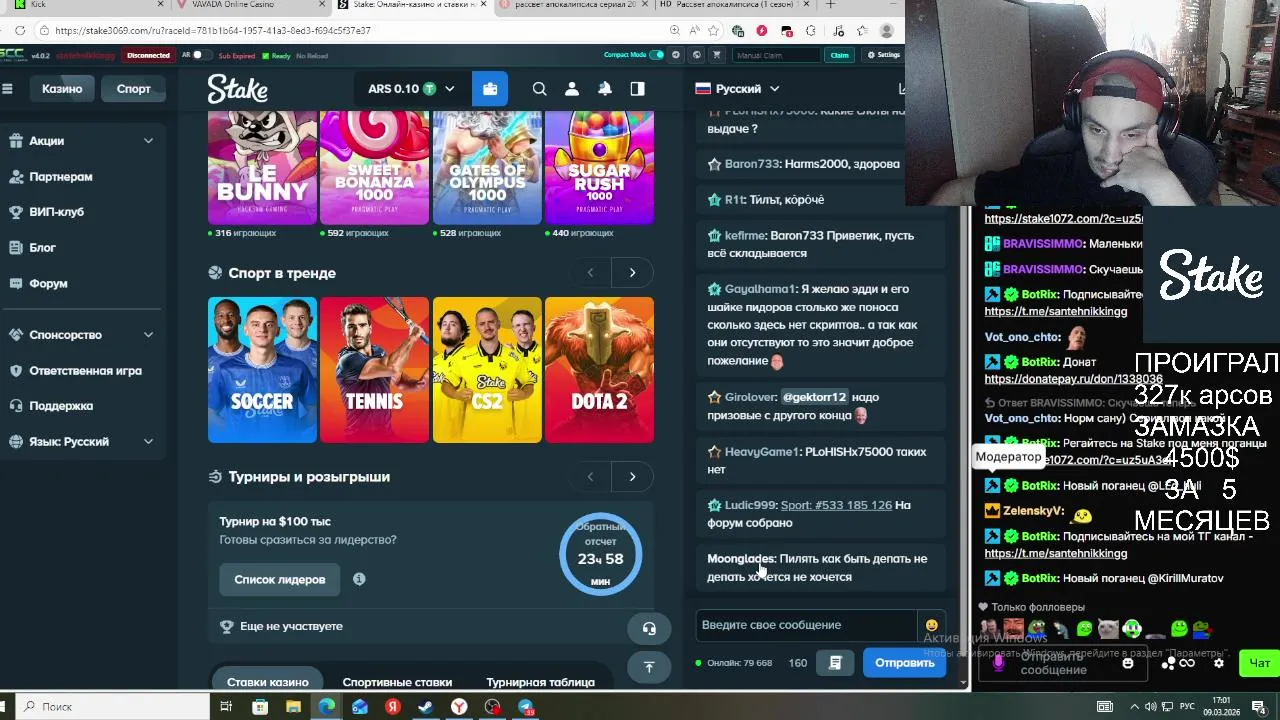Bookmark page with the star icon

(x=715, y=31)
